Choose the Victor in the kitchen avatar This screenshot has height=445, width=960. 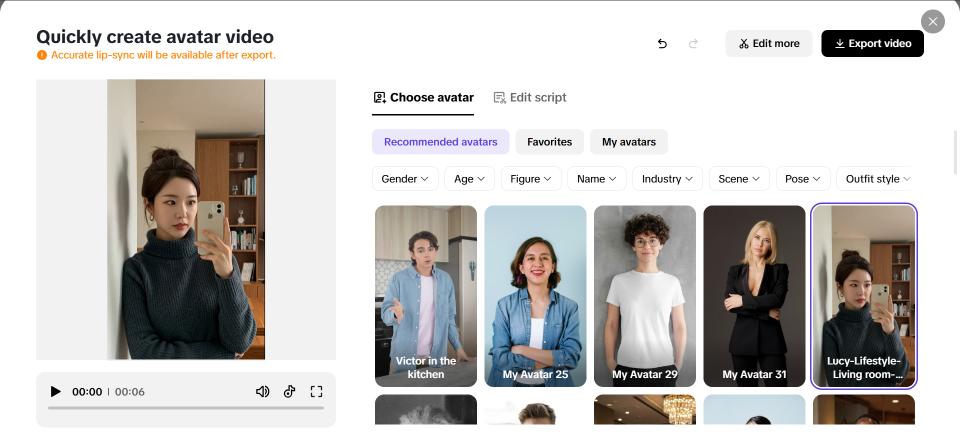click(426, 295)
